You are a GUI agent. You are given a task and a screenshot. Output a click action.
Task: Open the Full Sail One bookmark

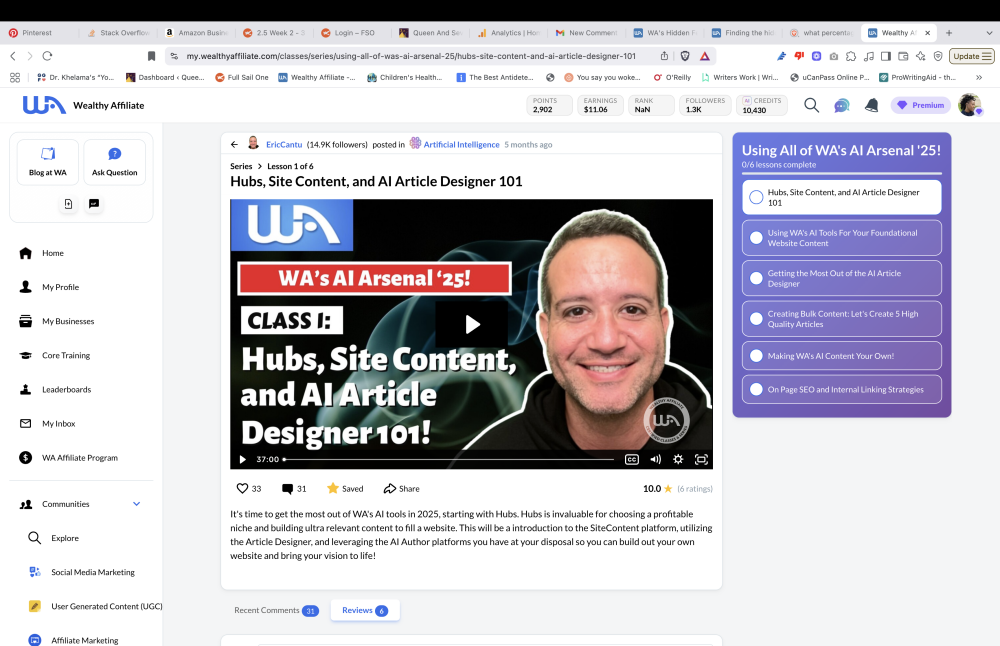click(x=242, y=77)
